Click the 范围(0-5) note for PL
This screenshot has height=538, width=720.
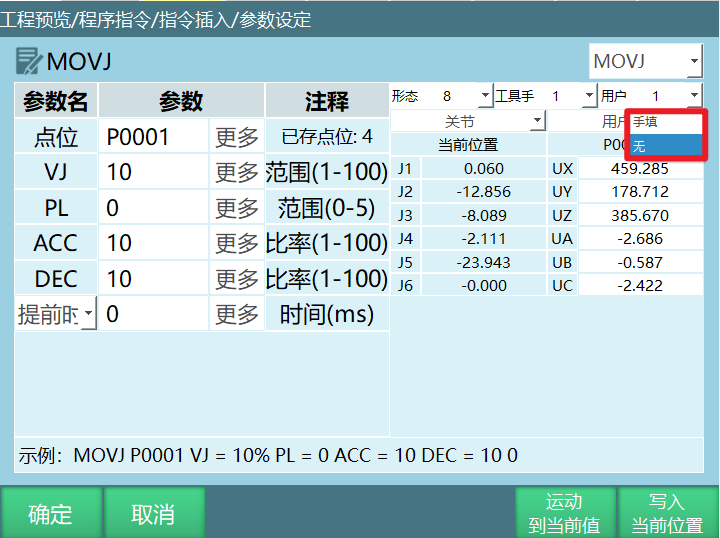pos(327,207)
